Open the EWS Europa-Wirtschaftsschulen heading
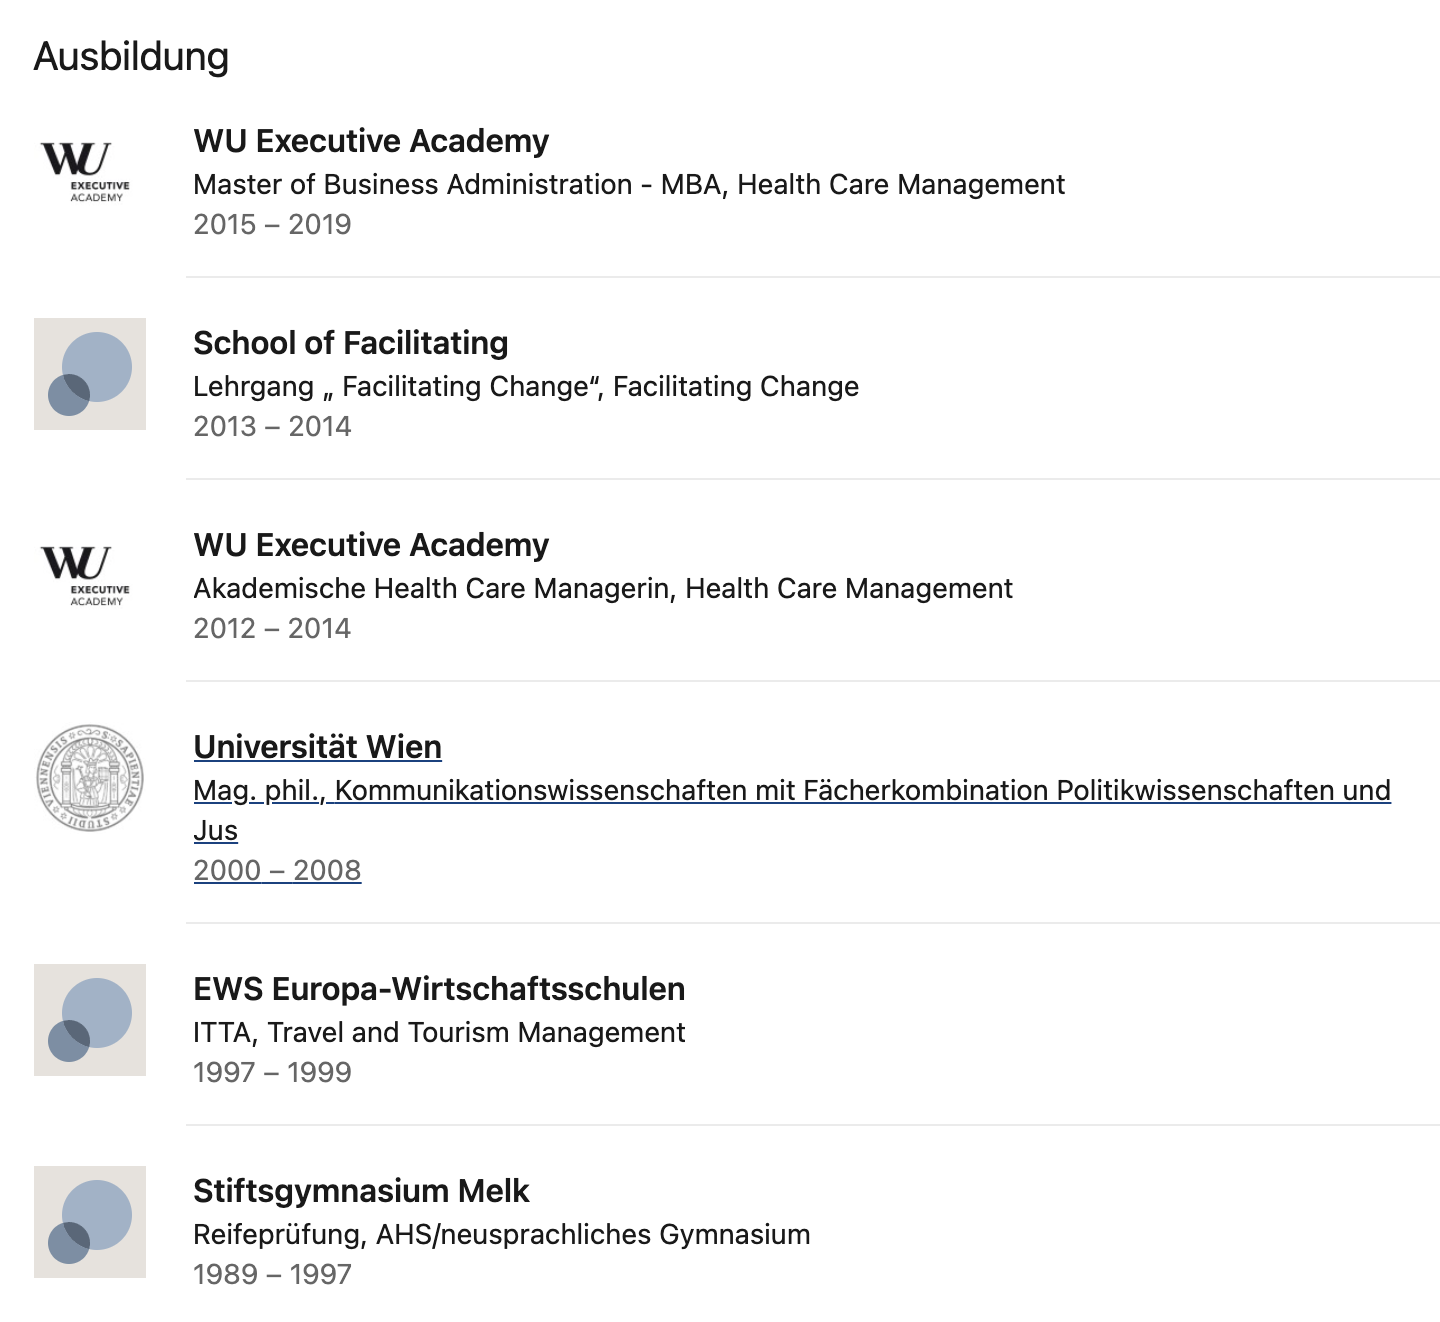1440x1322 pixels. pos(439,989)
